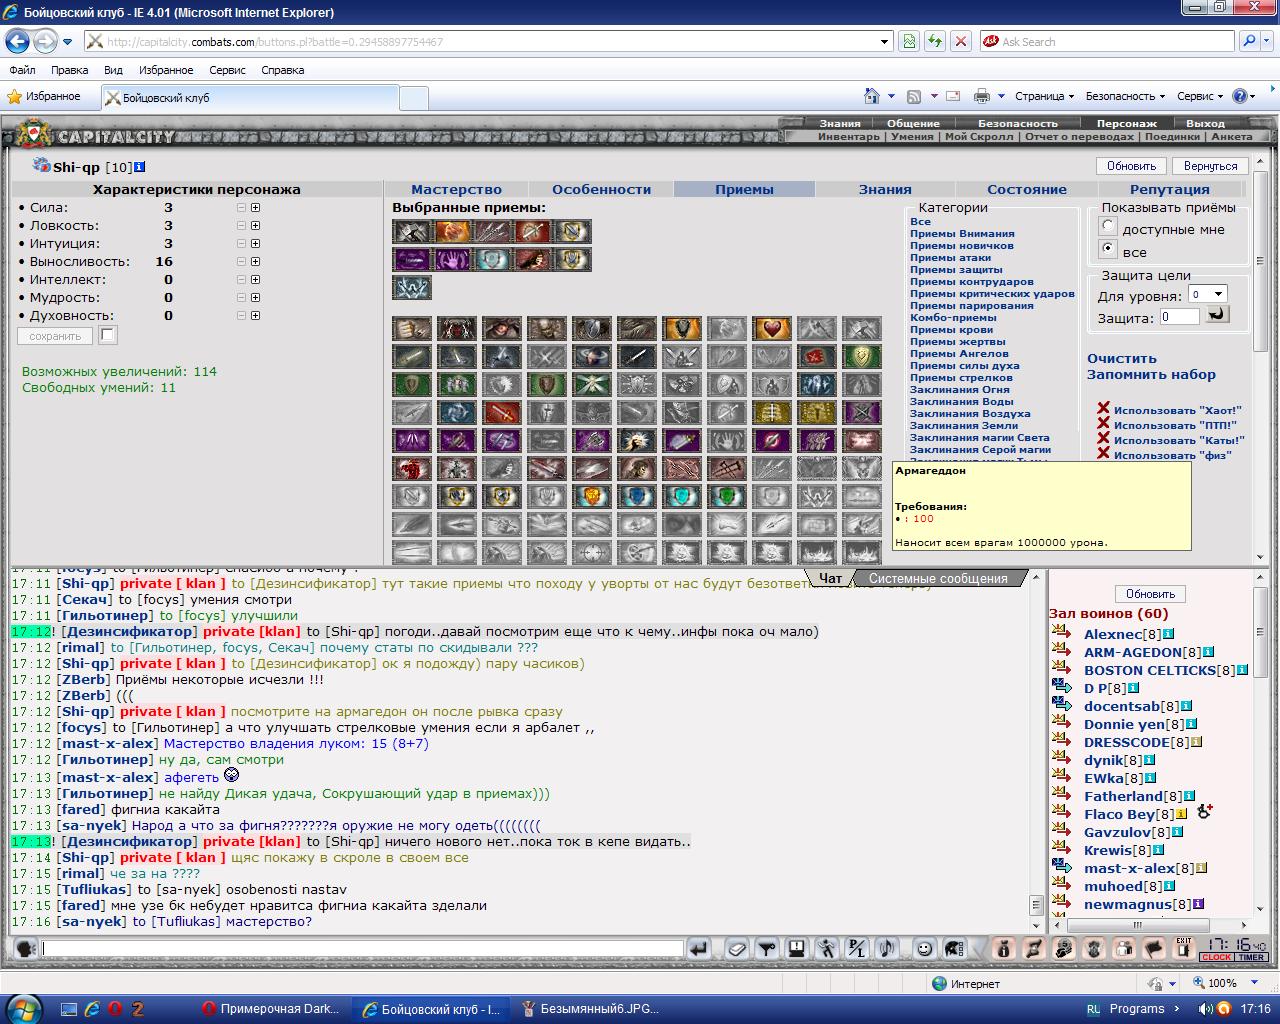Image resolution: width=1280 pixels, height=1024 pixels.
Task: Click the Вернуться button
Action: tap(1210, 166)
